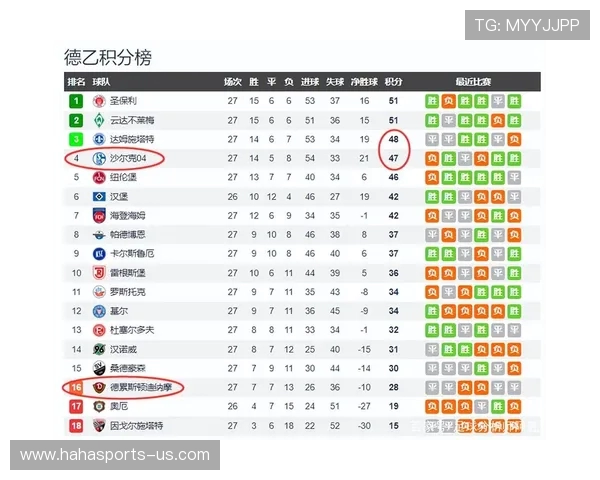Click the Werder Bremen (云达不莱梅) crest
This screenshot has height=480, width=600.
99,120
